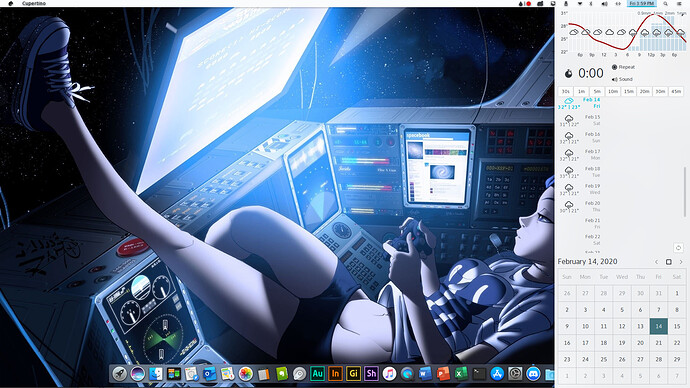
Task: Open the Cupertino menu in the menu bar
Action: [x=34, y=4]
